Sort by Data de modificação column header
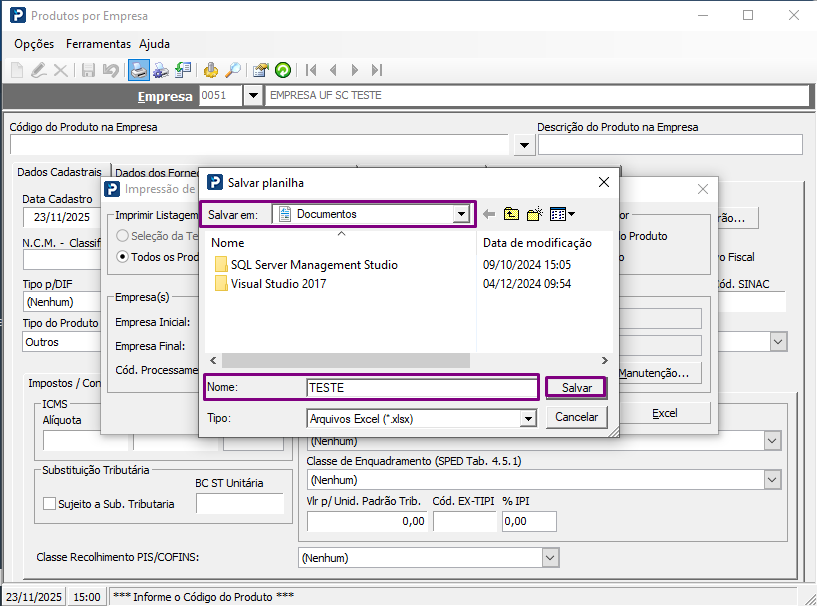The image size is (817, 606). [537, 243]
